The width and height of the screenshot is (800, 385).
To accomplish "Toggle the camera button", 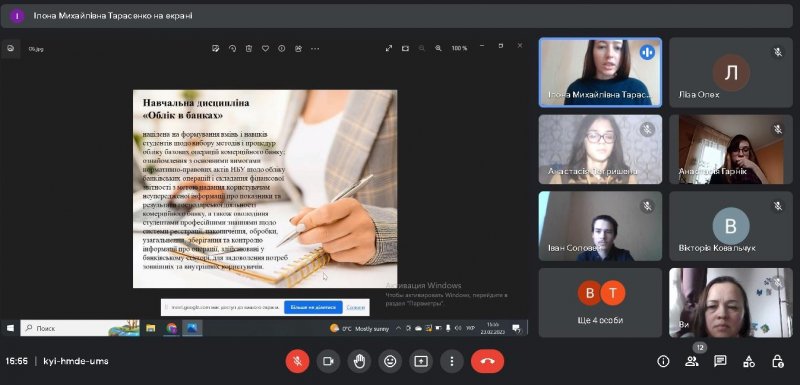I will pos(328,362).
